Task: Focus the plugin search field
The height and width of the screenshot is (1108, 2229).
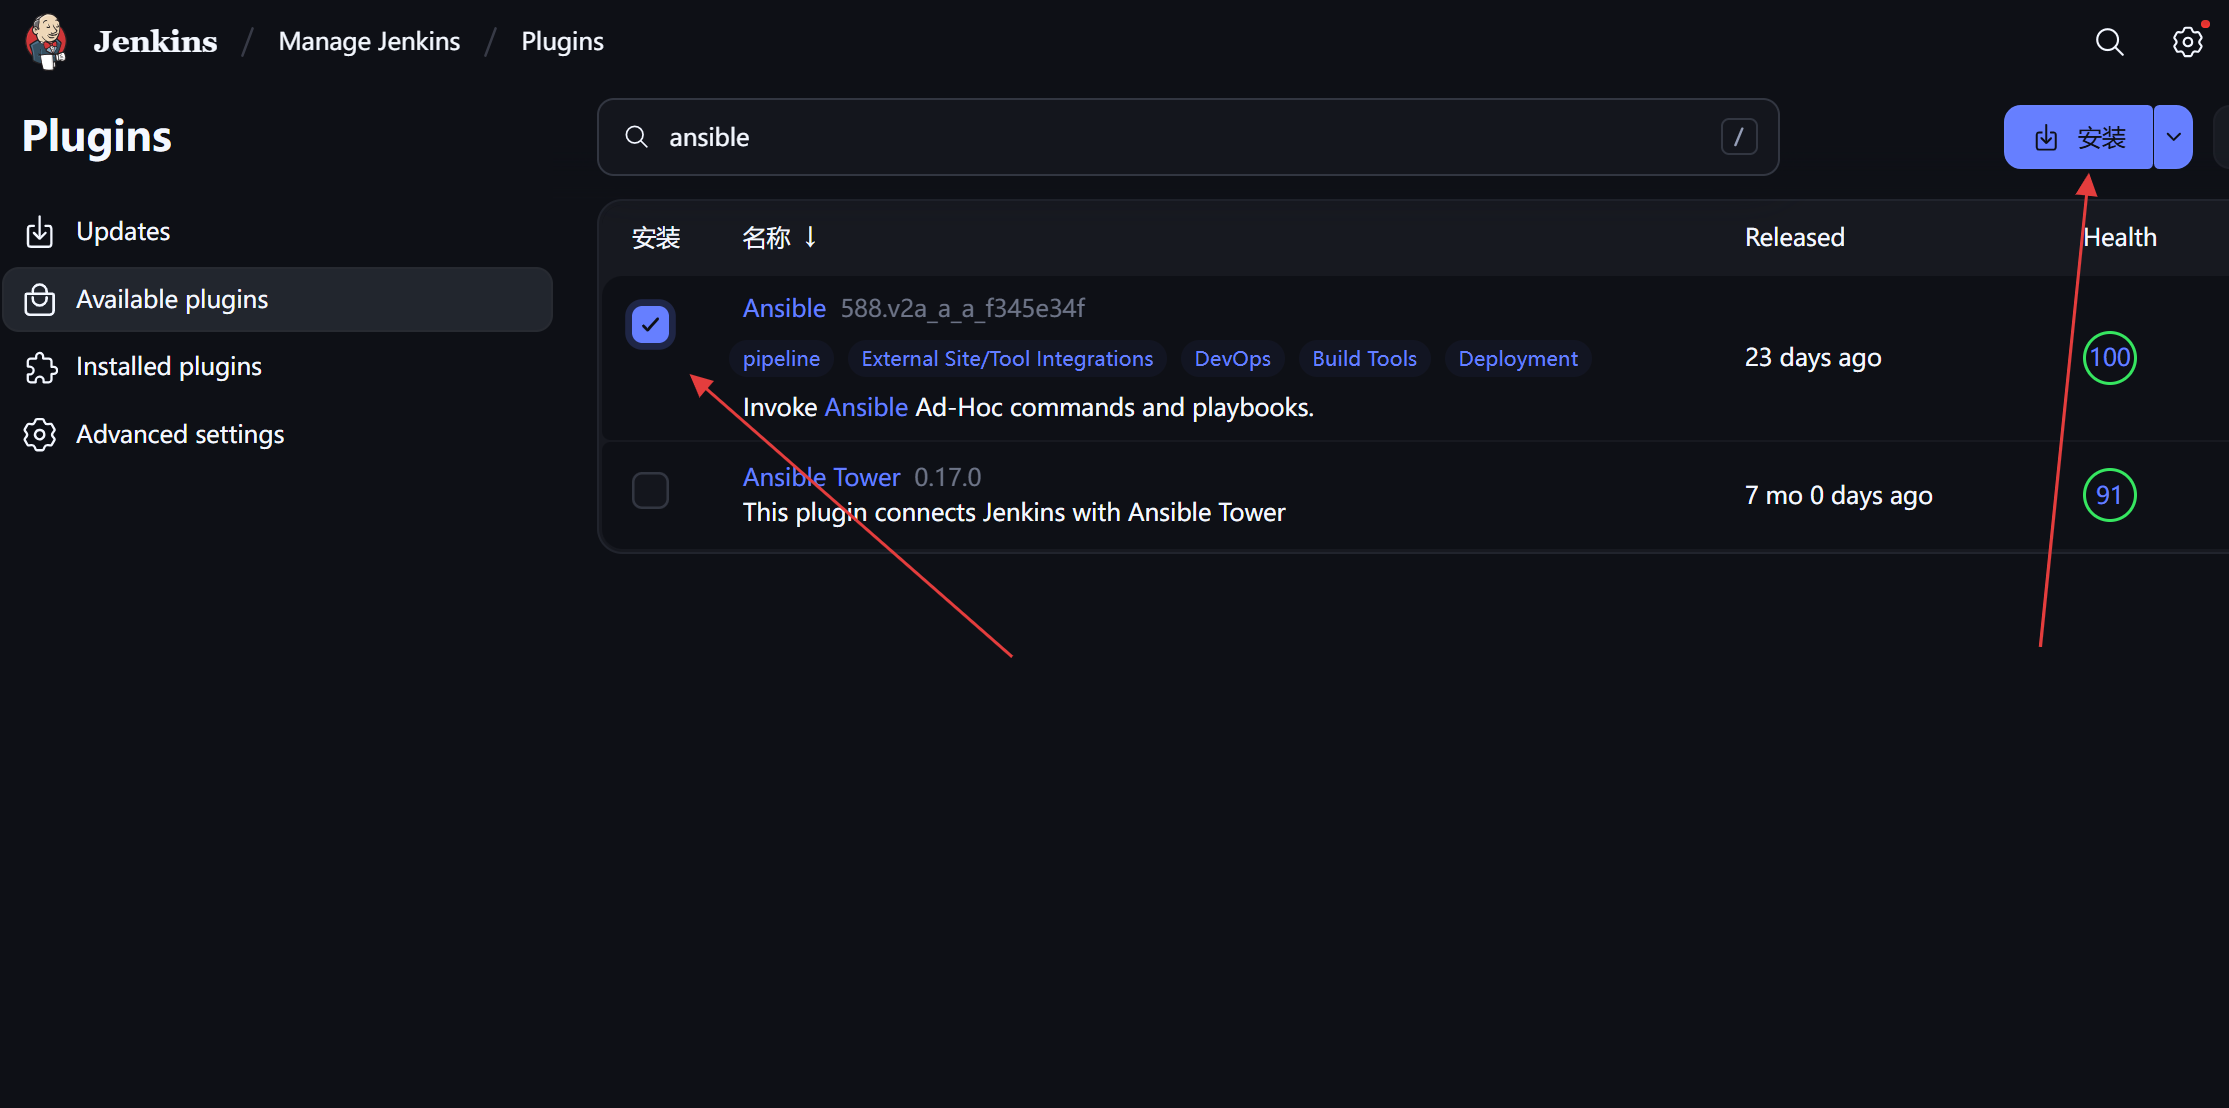Action: pos(1180,137)
